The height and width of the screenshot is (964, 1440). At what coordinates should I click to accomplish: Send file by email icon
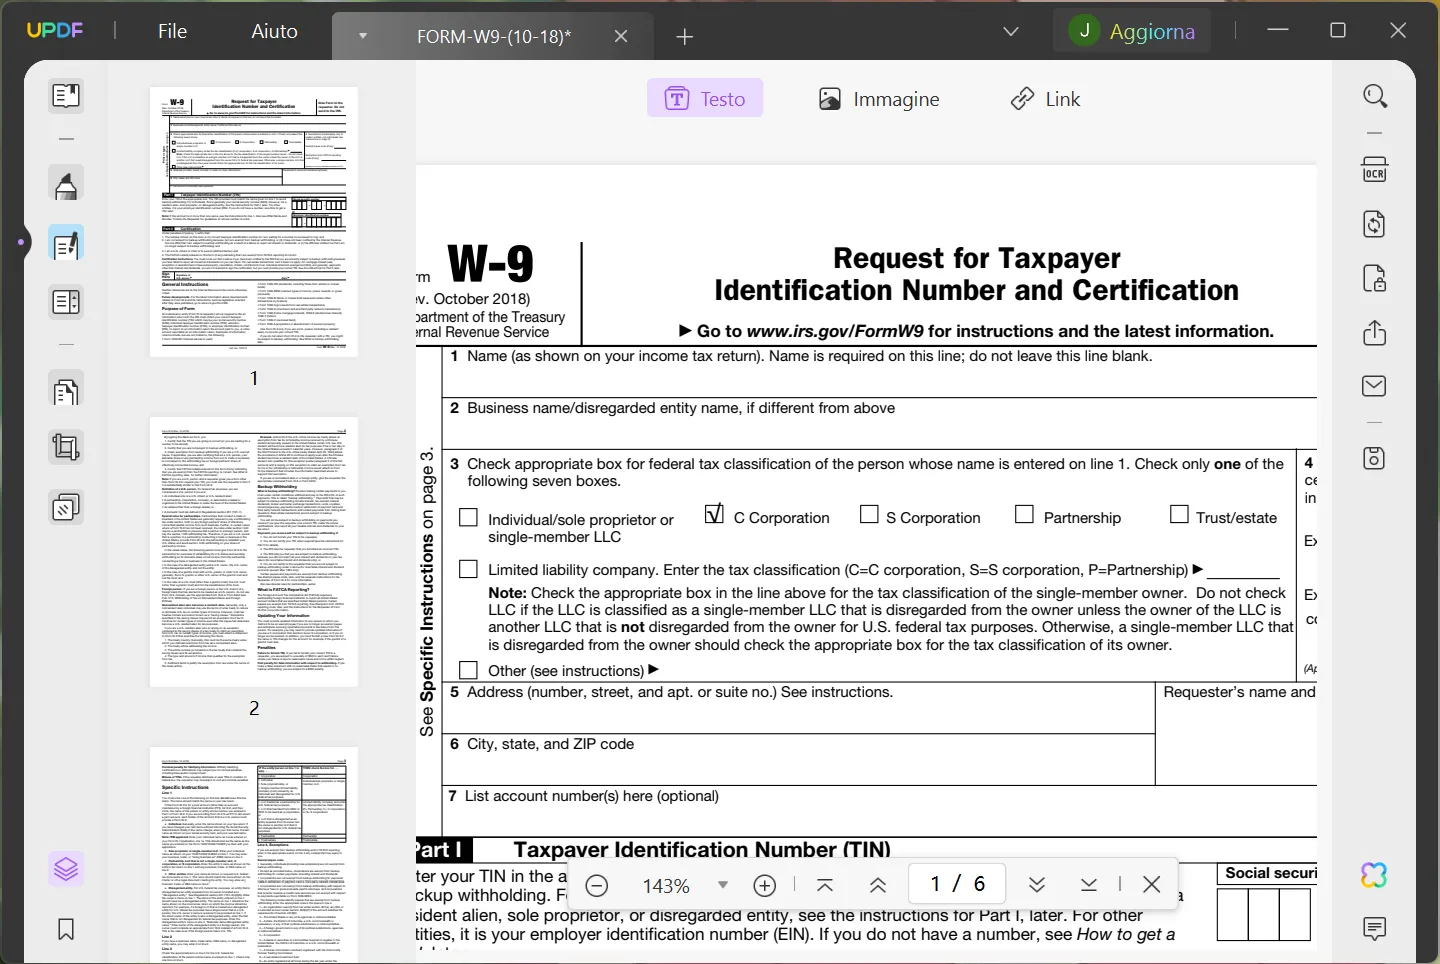click(x=1375, y=386)
